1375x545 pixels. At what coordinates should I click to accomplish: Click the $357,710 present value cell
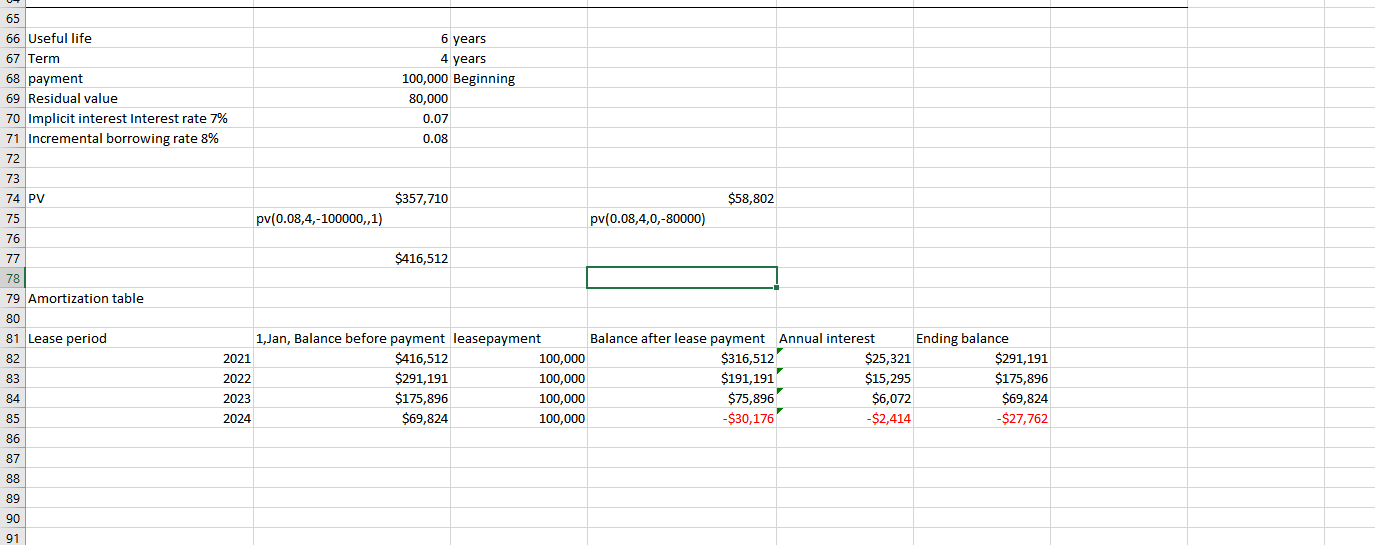352,198
